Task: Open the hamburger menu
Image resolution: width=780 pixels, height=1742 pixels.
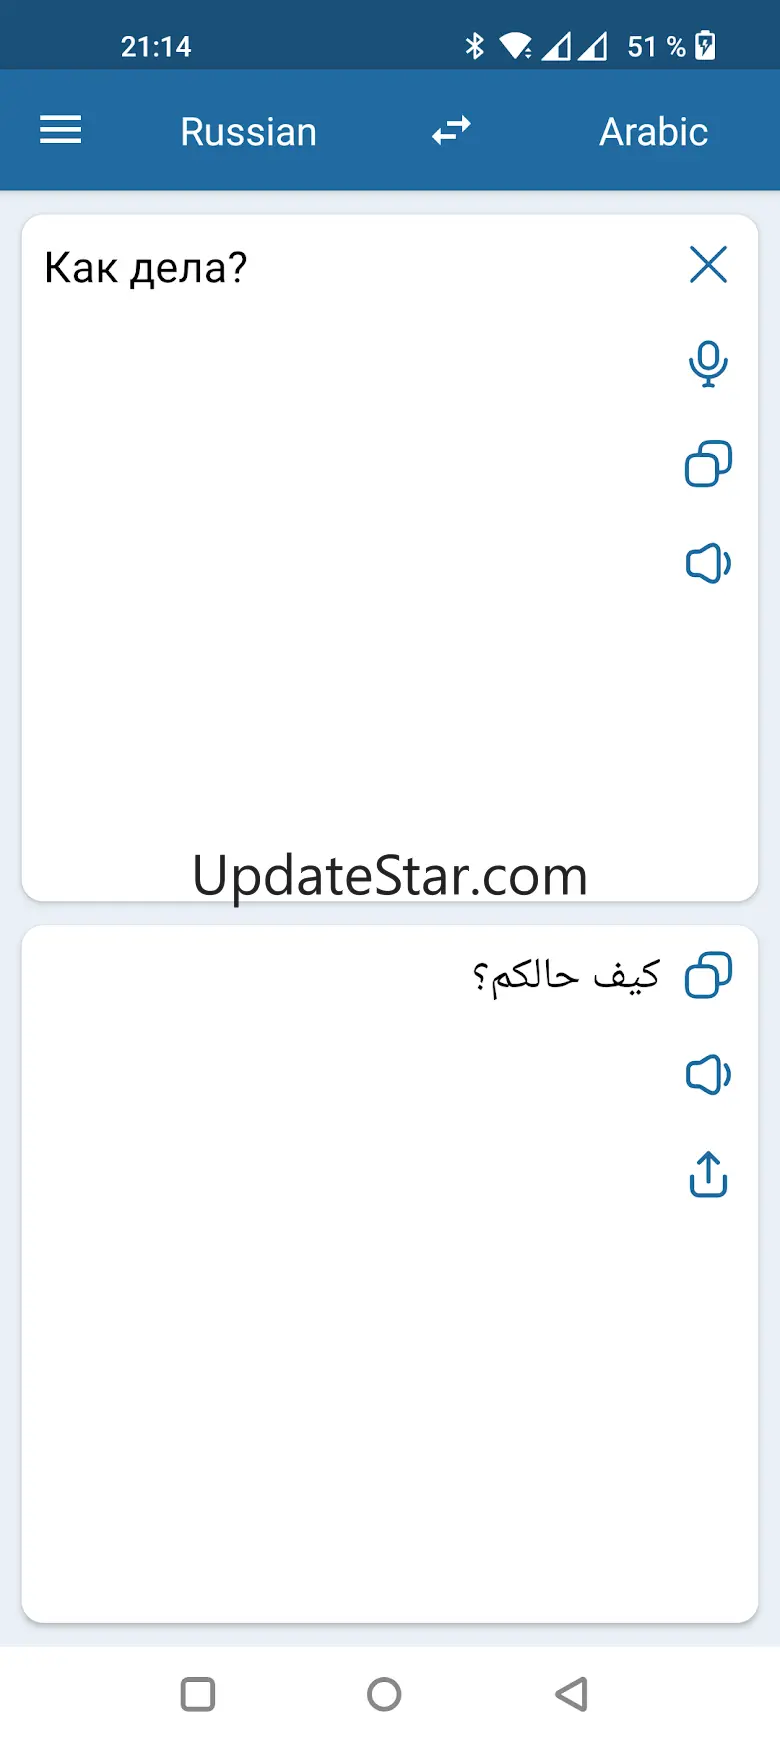Action: click(60, 130)
